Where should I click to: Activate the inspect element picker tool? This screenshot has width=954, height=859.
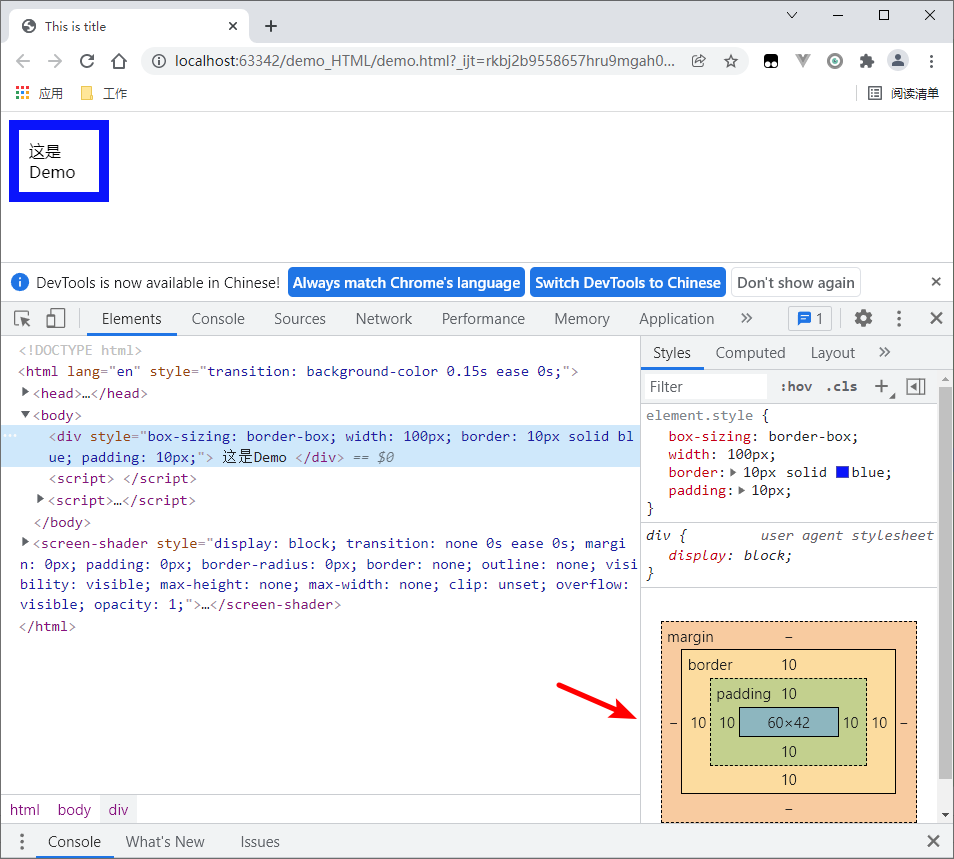(x=23, y=319)
